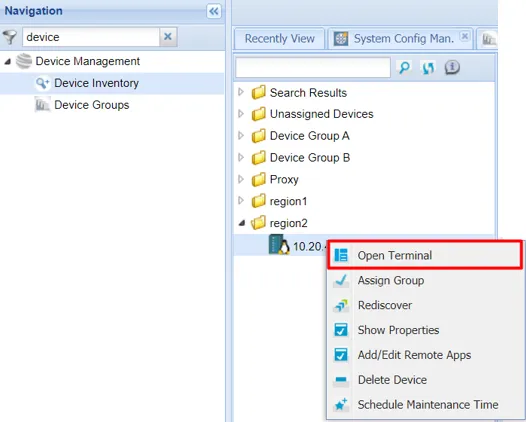Switch to the Recently View tab
Screen dimensions: 526x422
coord(279,39)
